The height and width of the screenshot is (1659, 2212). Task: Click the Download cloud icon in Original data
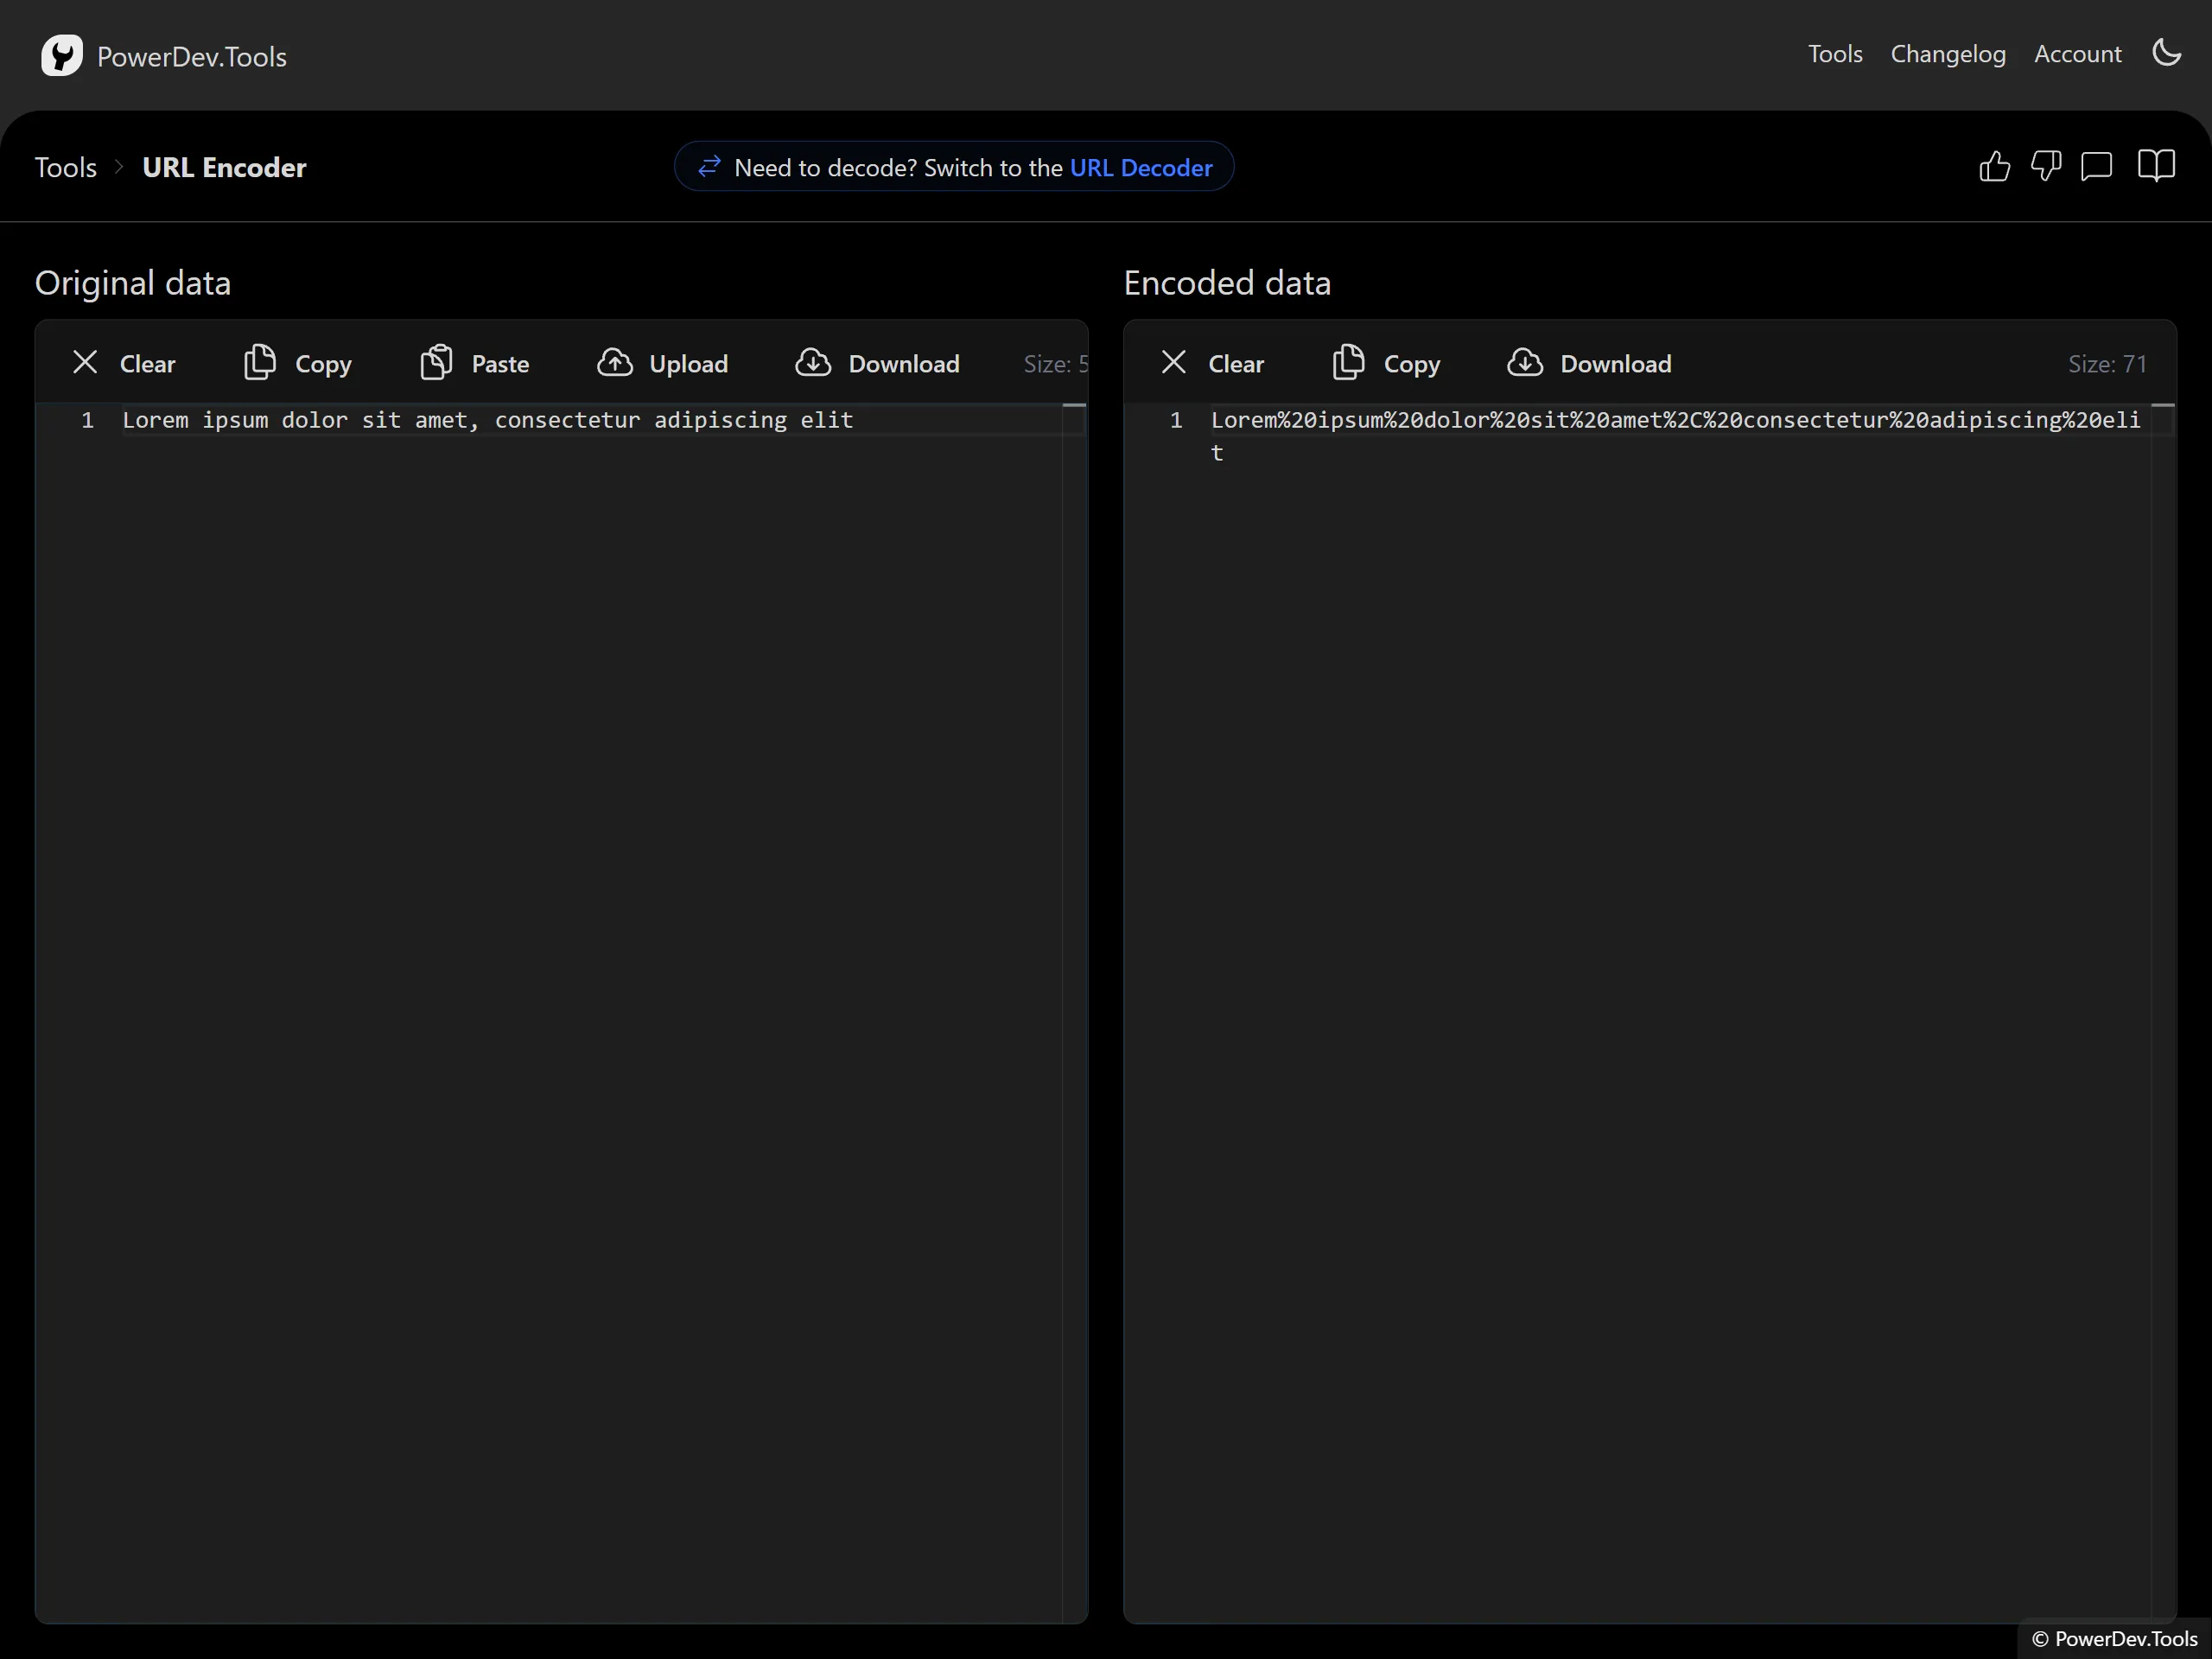[813, 362]
